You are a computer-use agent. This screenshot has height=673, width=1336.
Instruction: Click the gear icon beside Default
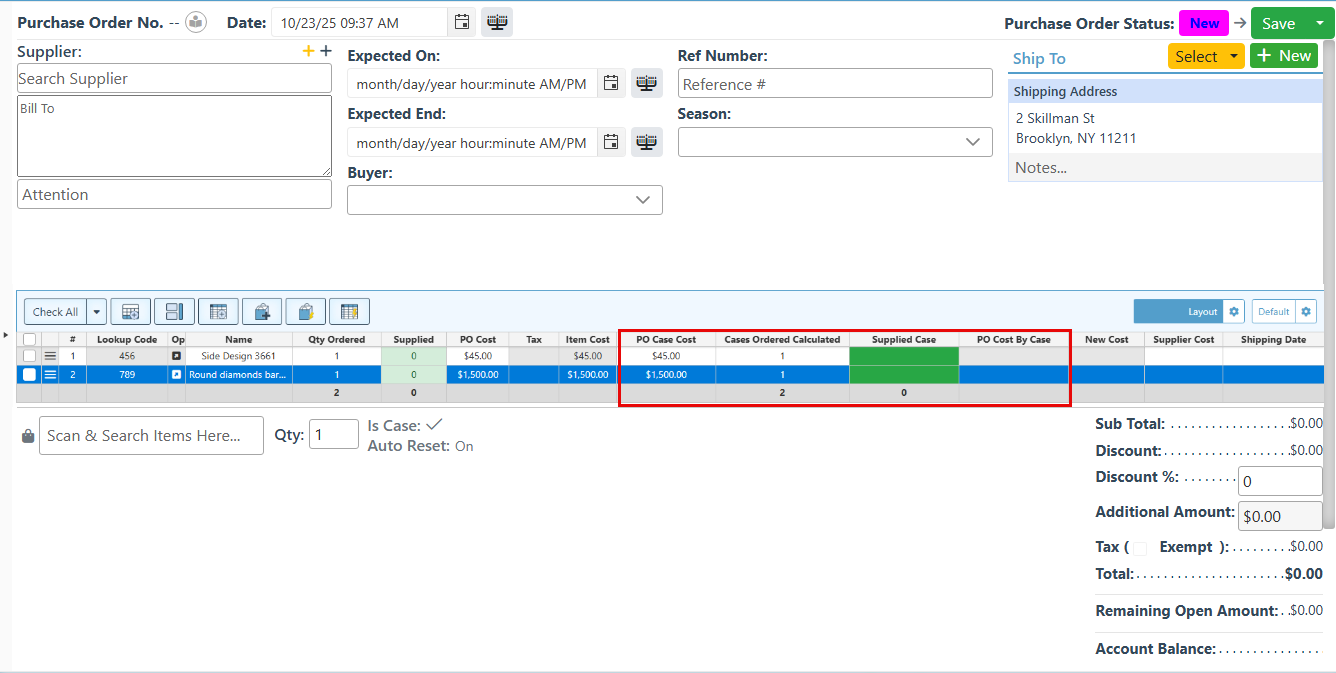tap(1305, 312)
